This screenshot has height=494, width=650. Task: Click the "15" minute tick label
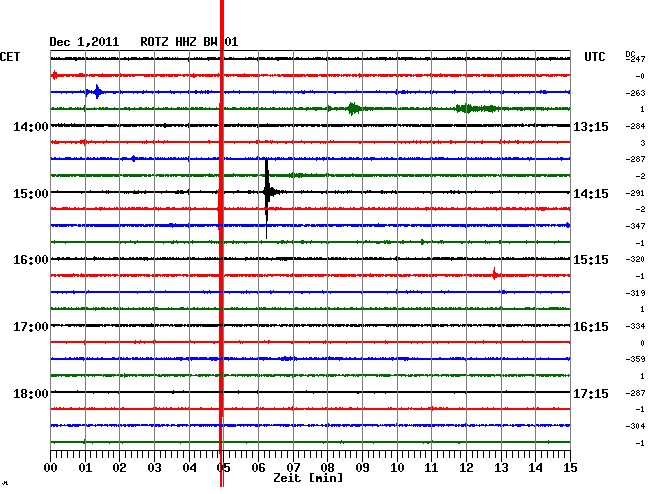pos(570,468)
